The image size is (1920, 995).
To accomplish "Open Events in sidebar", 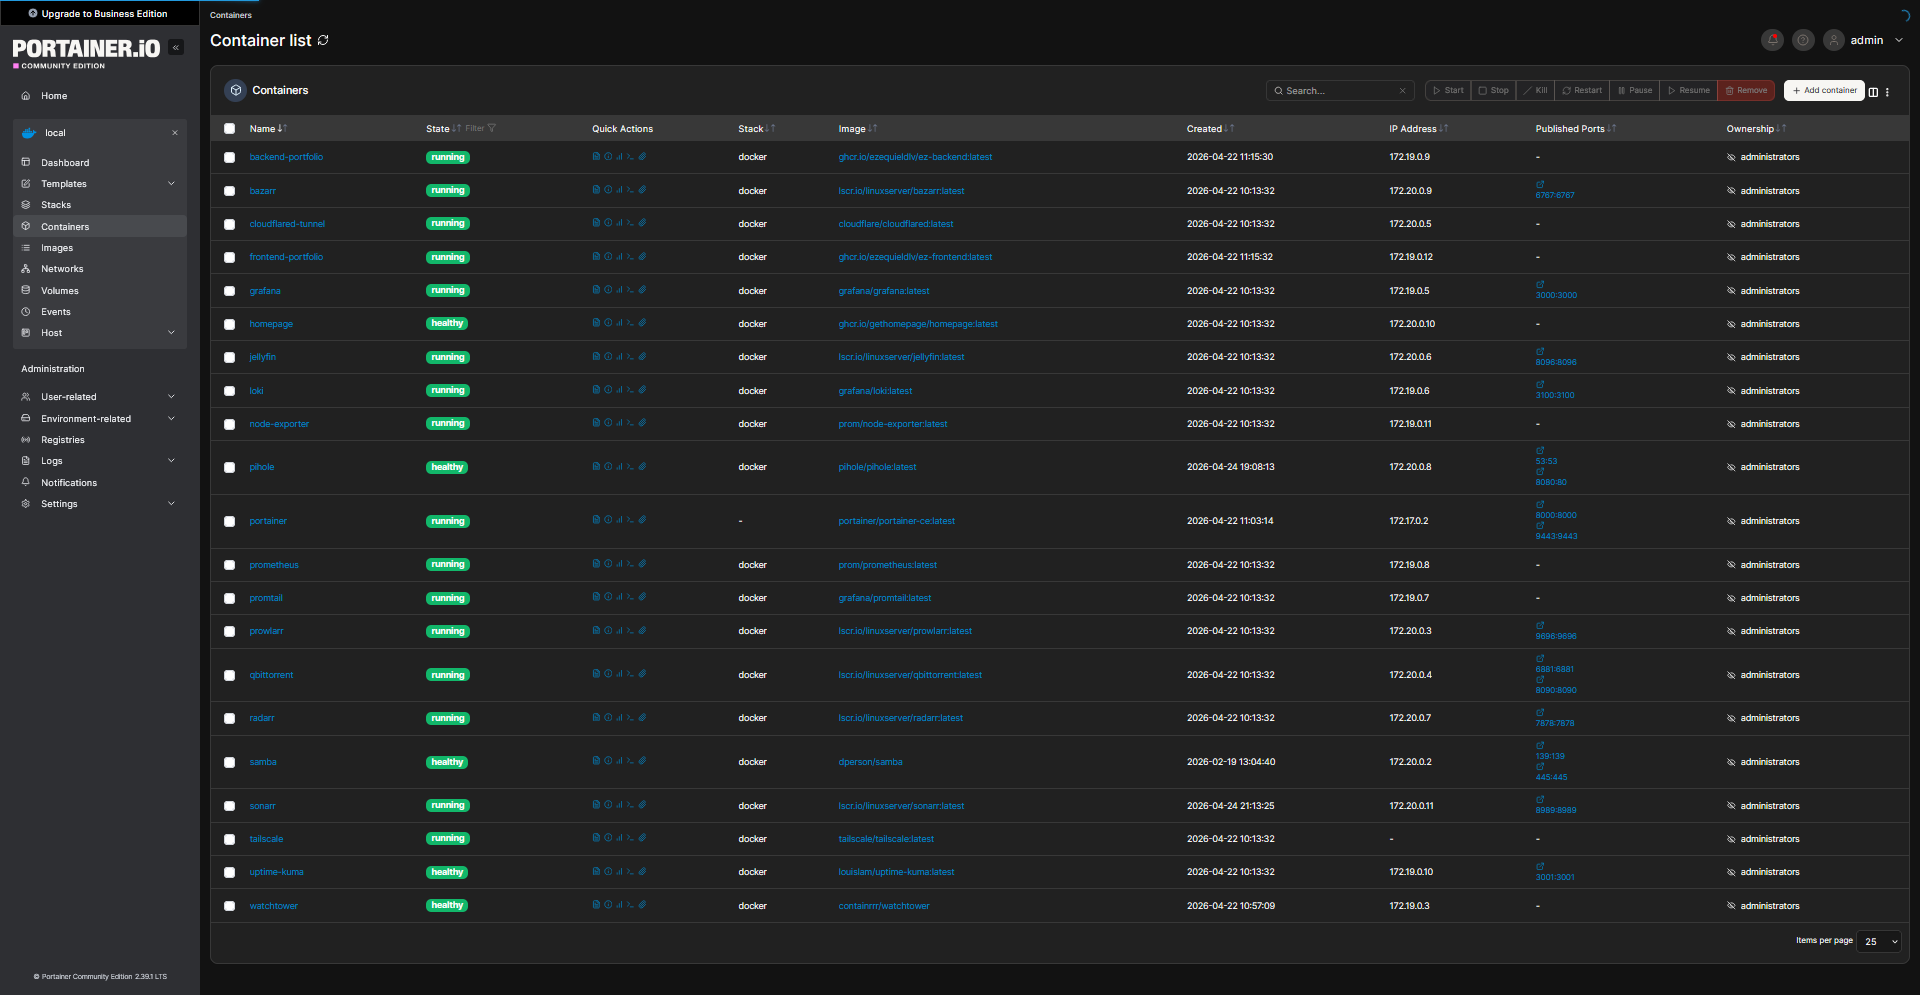I will [x=100, y=312].
